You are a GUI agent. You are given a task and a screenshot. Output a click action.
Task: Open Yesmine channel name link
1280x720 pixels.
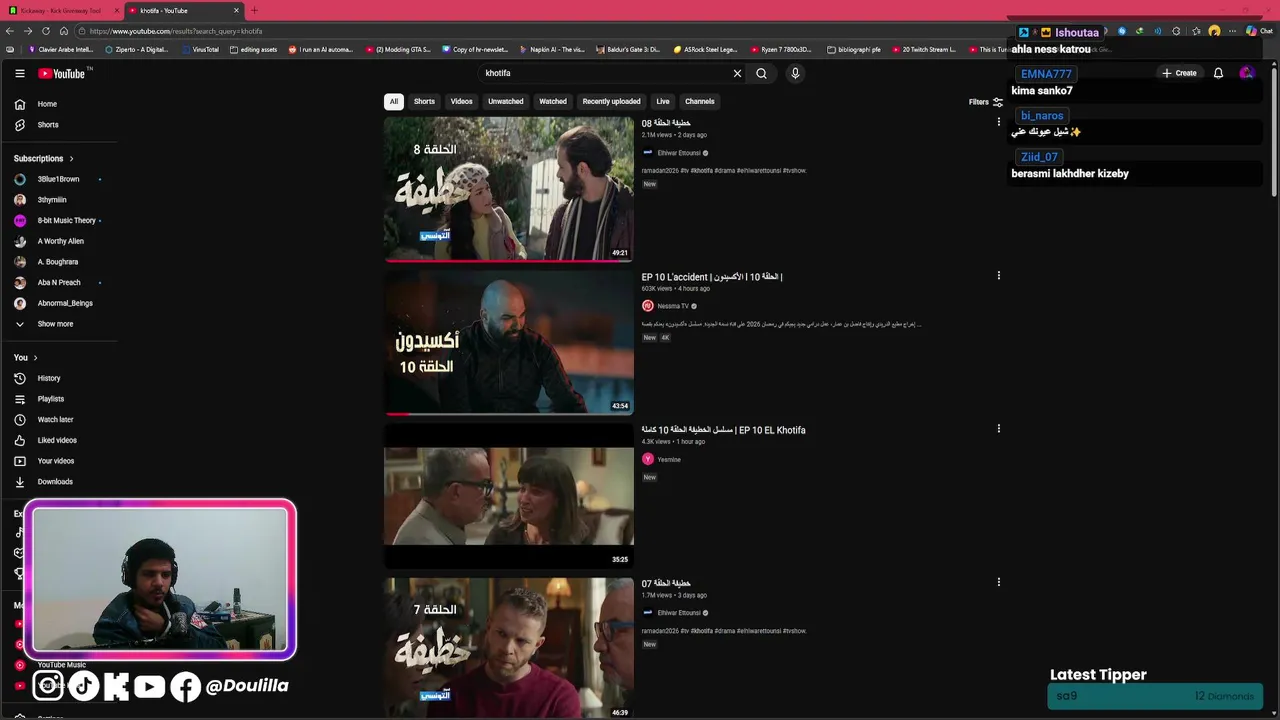click(669, 460)
